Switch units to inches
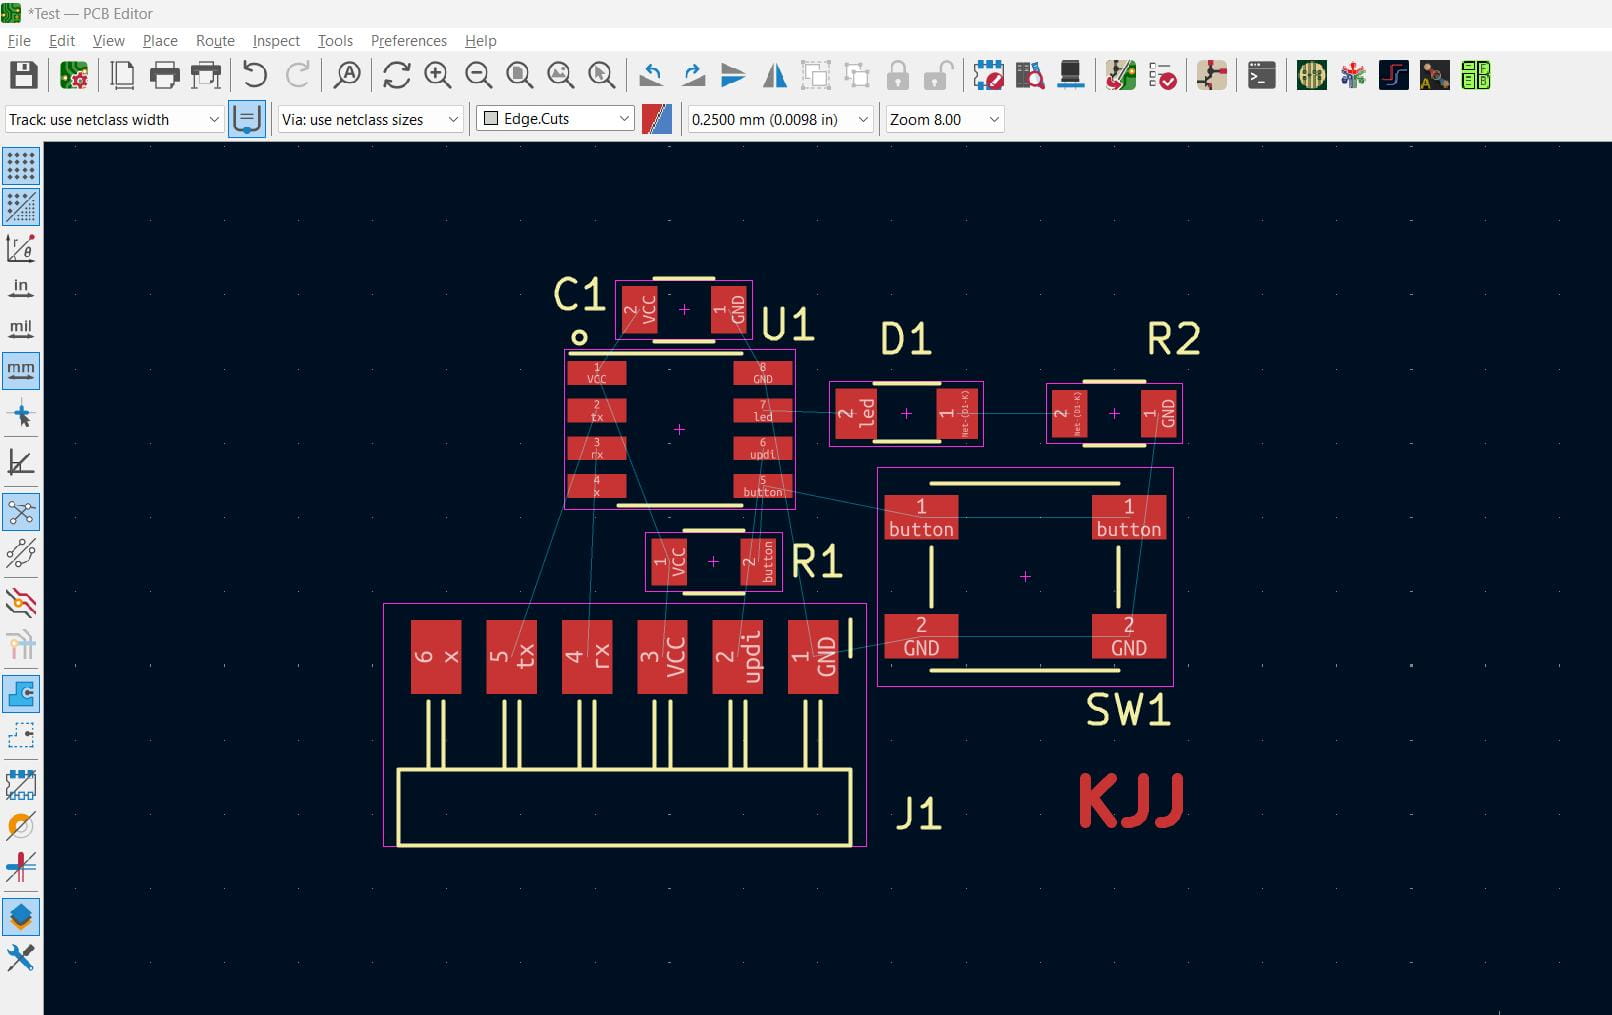 click(x=20, y=288)
